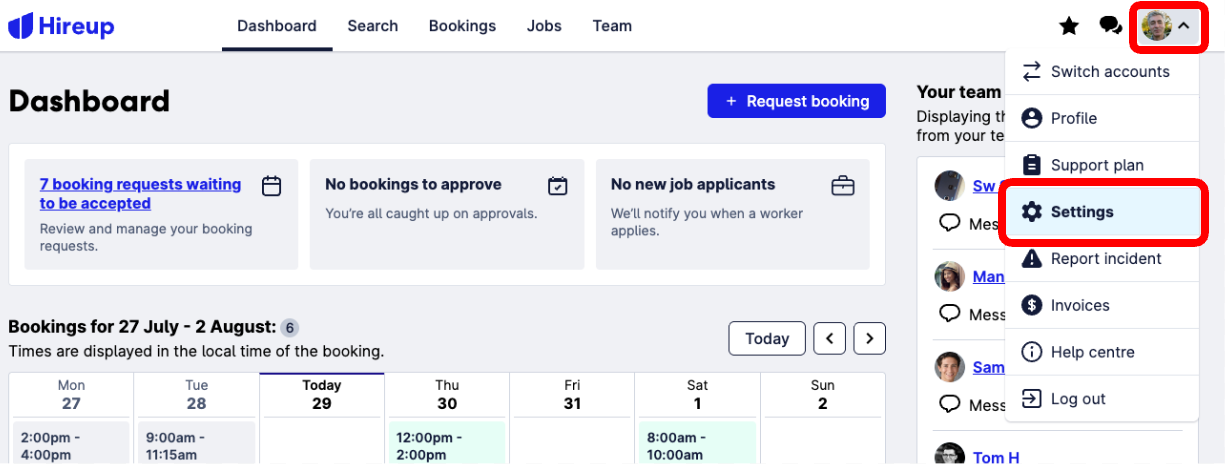Click Your team heading
Image resolution: width=1225 pixels, height=464 pixels.
[959, 92]
